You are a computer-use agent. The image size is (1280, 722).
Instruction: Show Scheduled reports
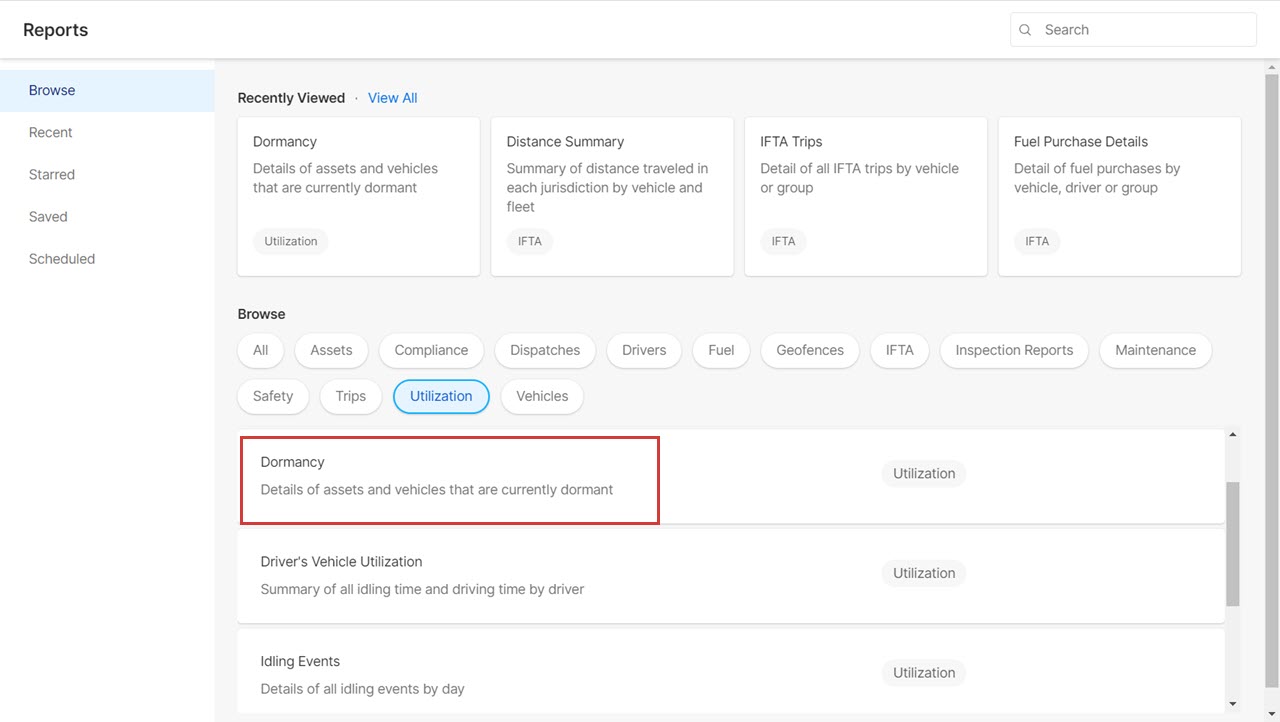[107, 258]
